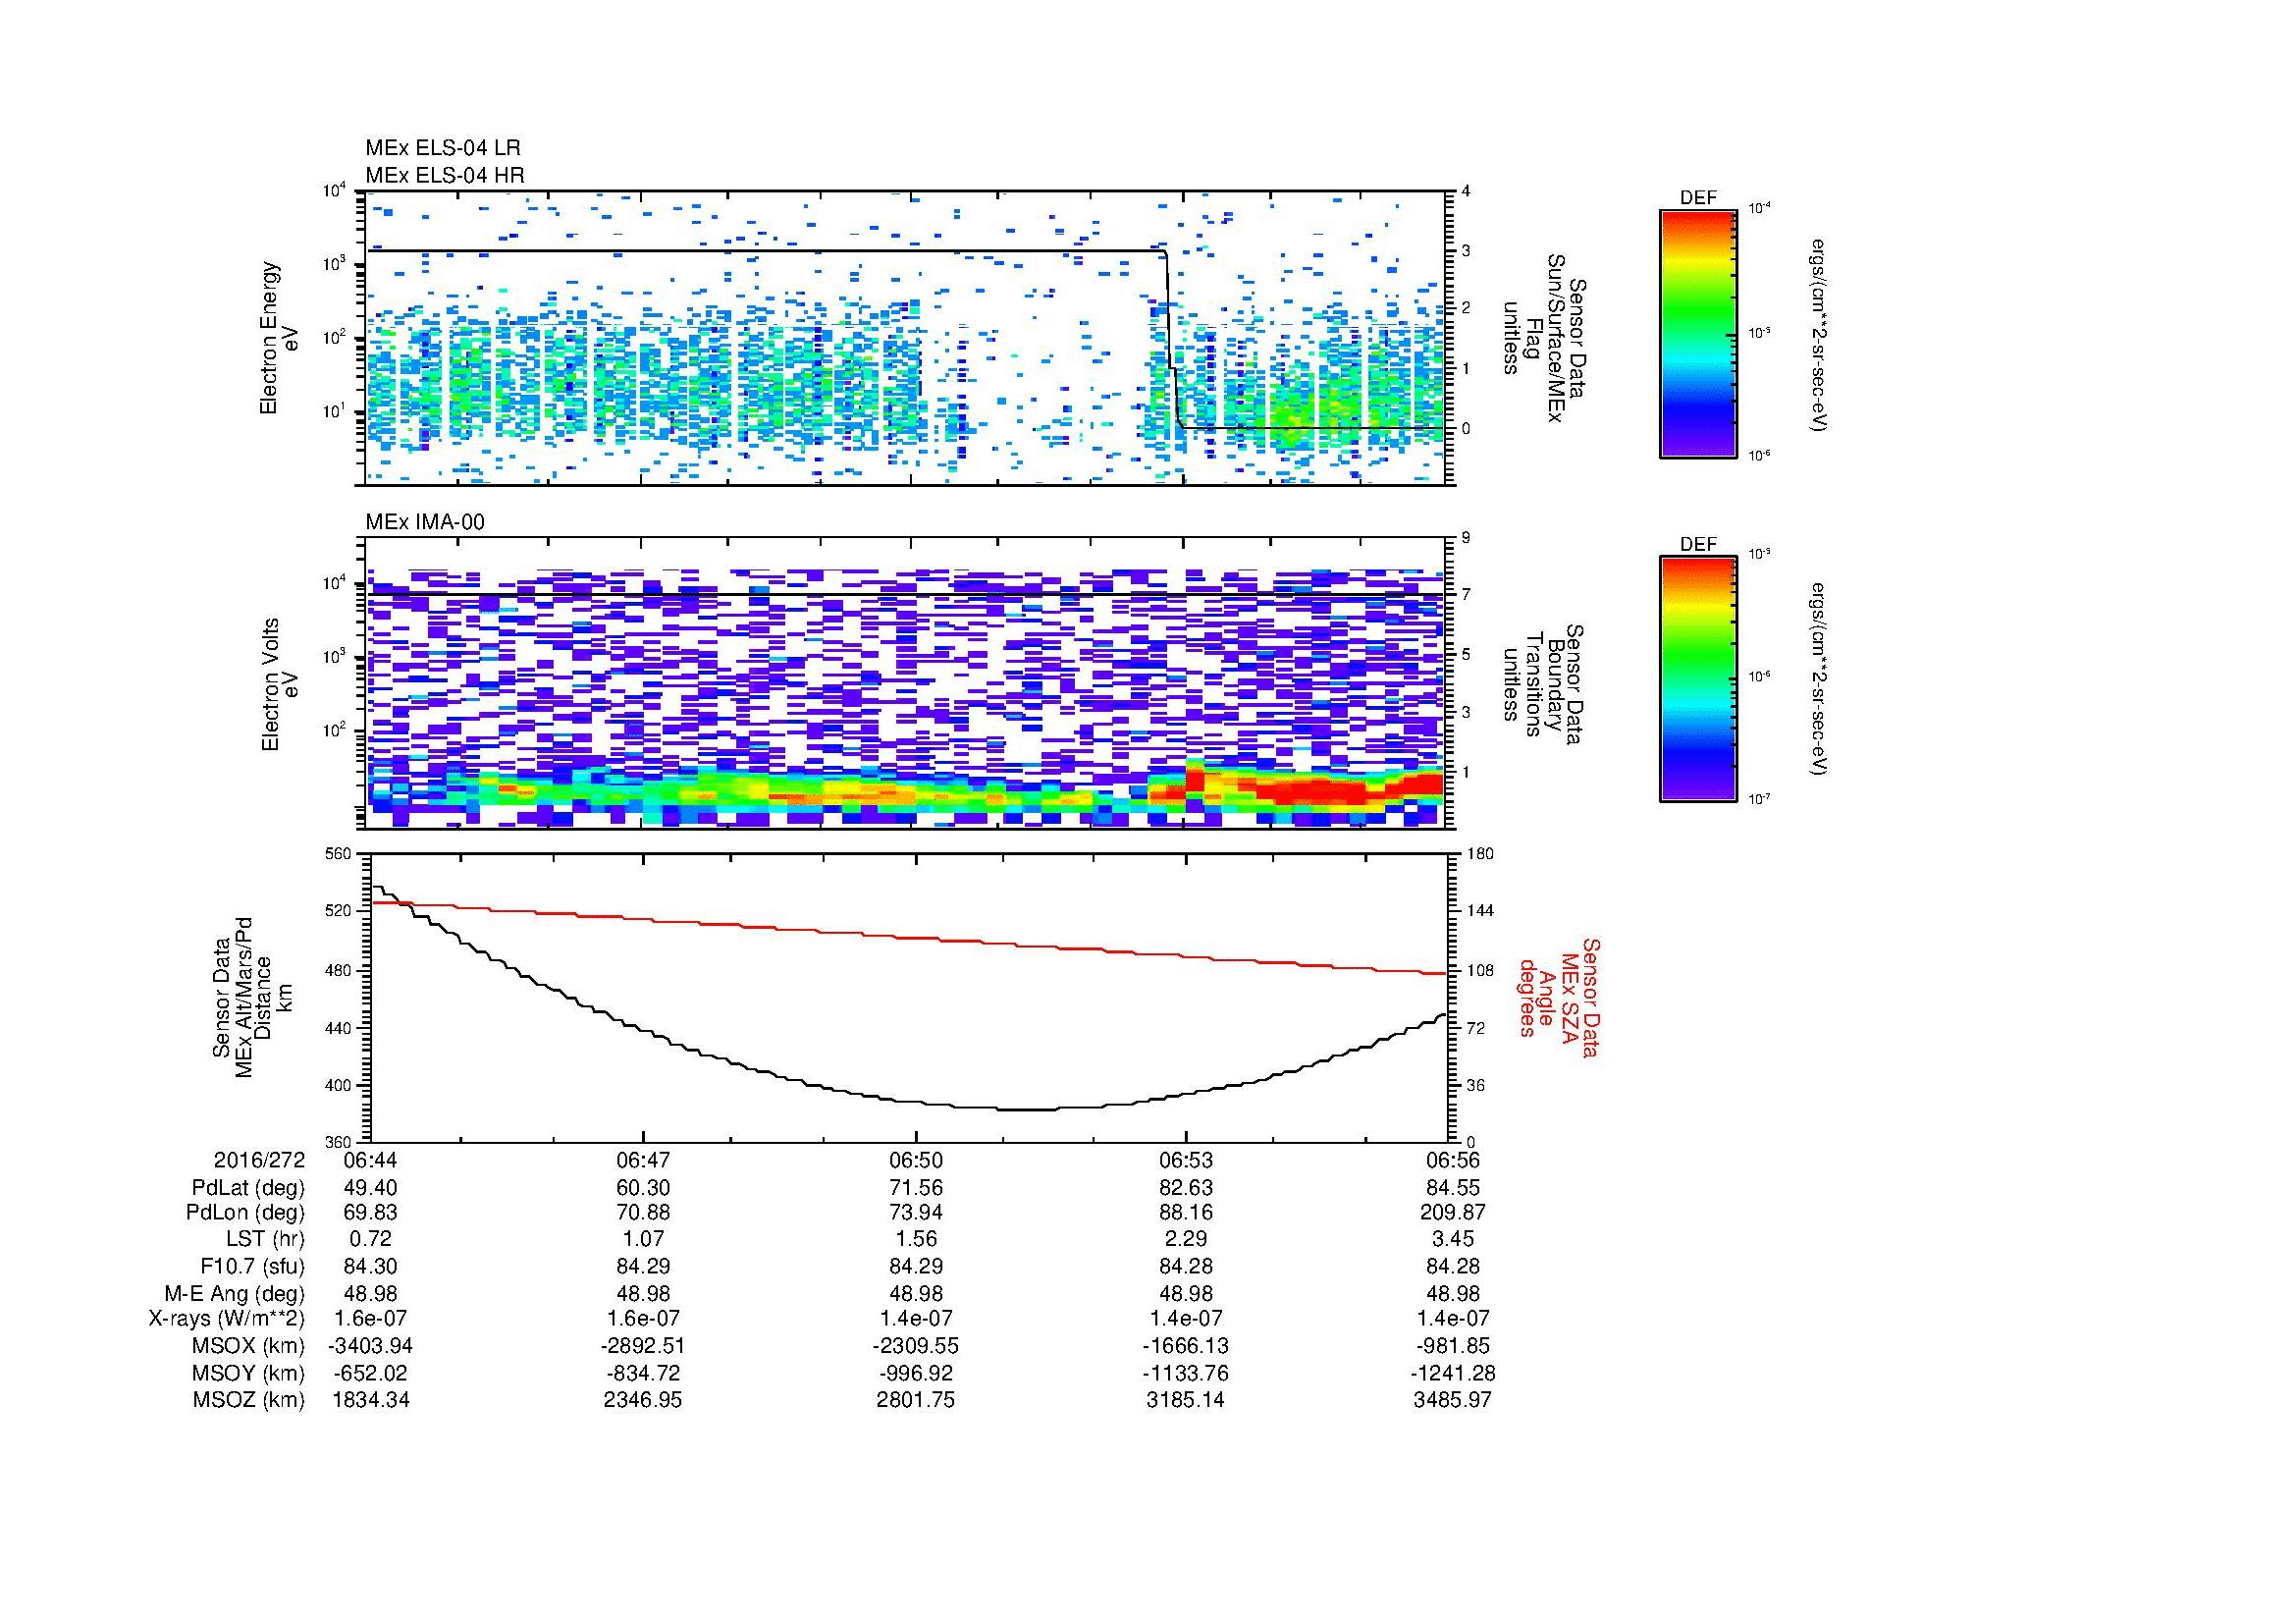The width and height of the screenshot is (2296, 1623).
Task: Select the 'PdLon (deg)' row label
Action: (246, 1212)
